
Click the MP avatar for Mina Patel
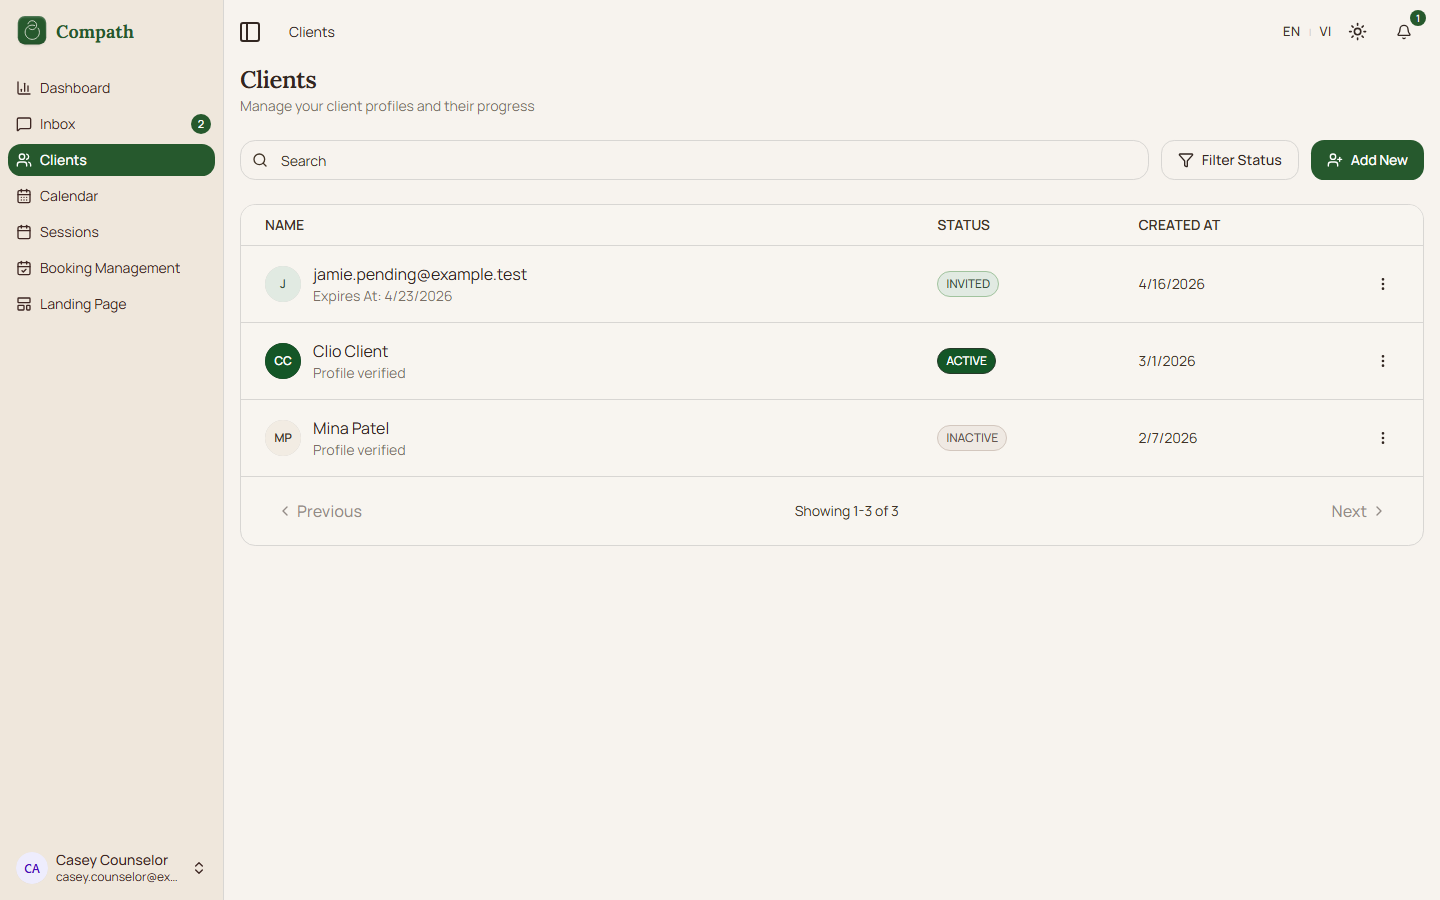tap(283, 438)
